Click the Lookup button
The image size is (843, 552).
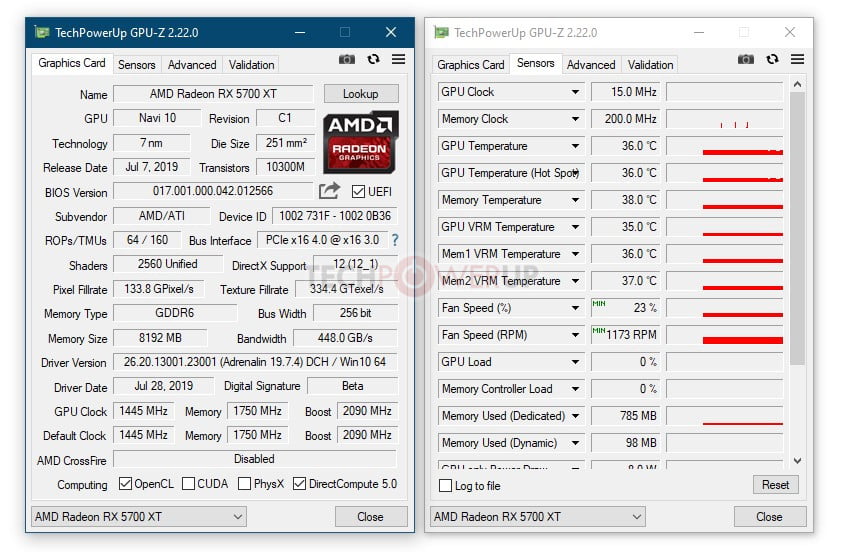(x=360, y=94)
